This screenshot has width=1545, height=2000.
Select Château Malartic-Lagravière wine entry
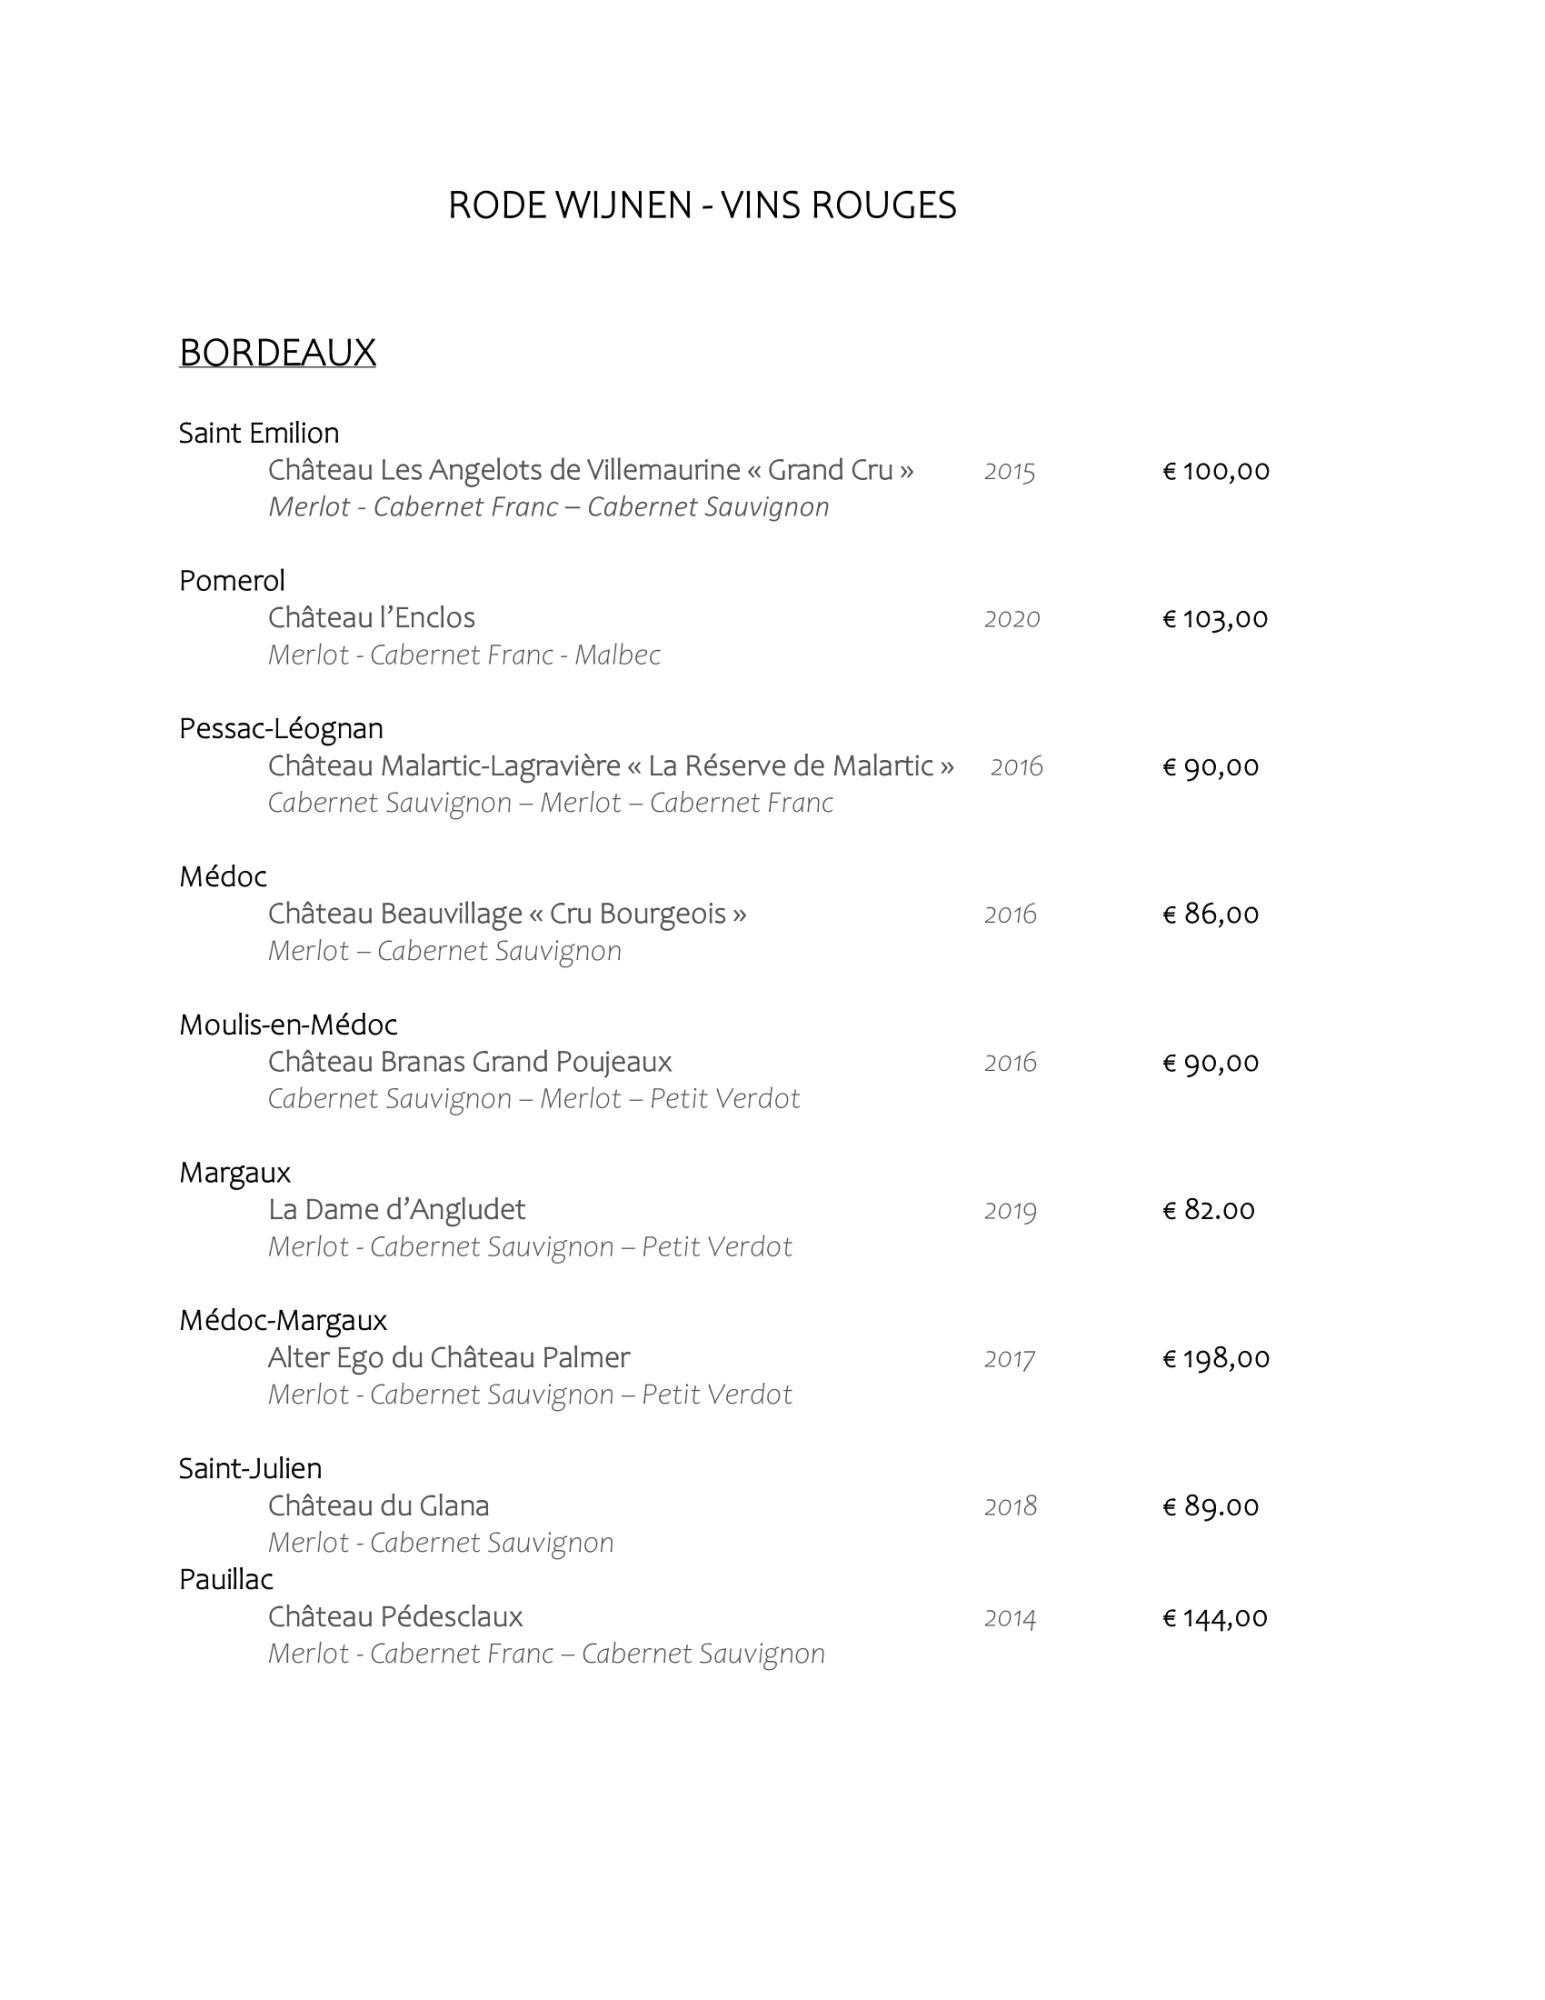pyautogui.click(x=610, y=766)
